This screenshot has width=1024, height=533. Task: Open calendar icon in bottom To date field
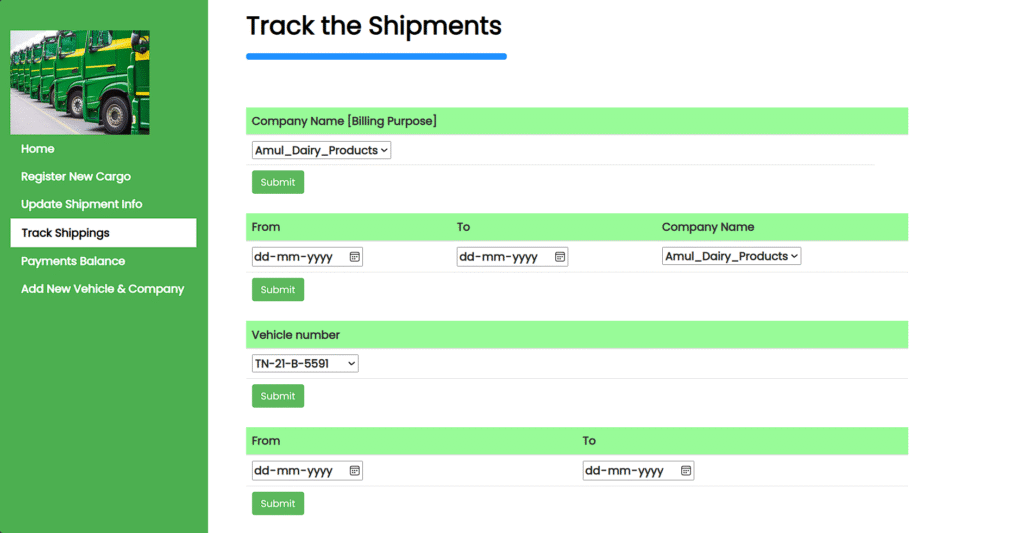(686, 470)
